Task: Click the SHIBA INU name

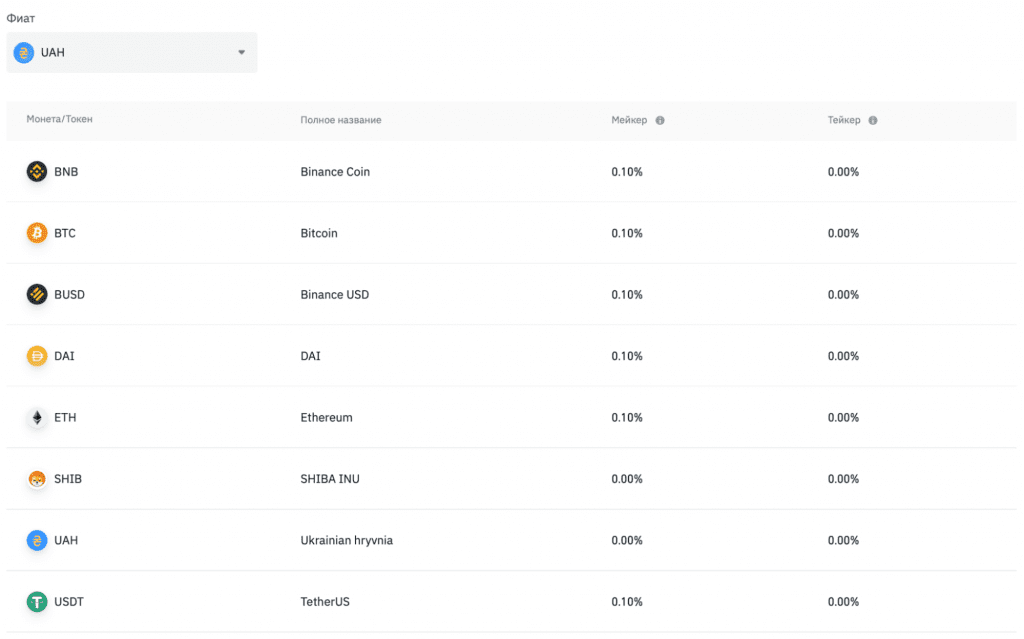Action: coord(330,479)
